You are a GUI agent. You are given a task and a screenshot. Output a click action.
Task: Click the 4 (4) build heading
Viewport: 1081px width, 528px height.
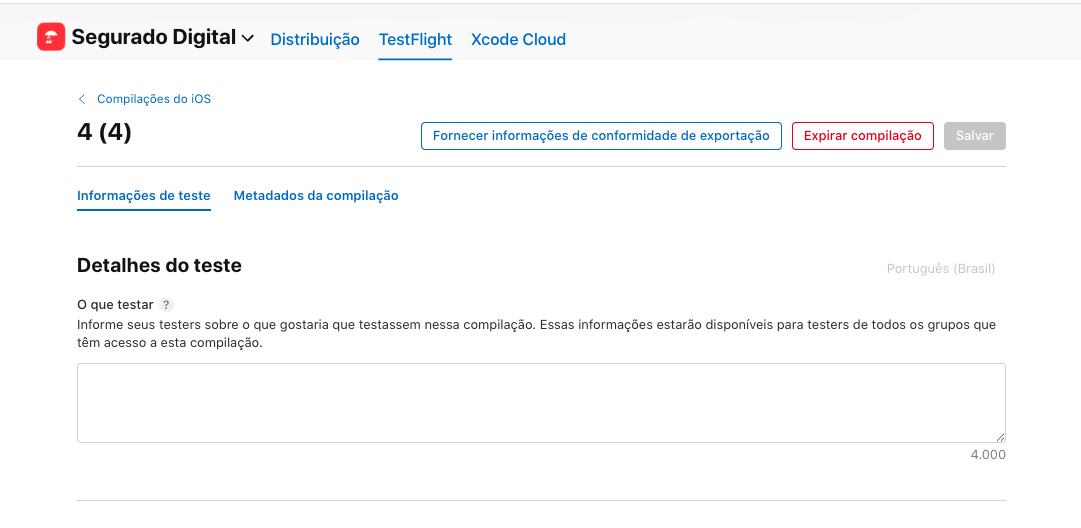[104, 132]
